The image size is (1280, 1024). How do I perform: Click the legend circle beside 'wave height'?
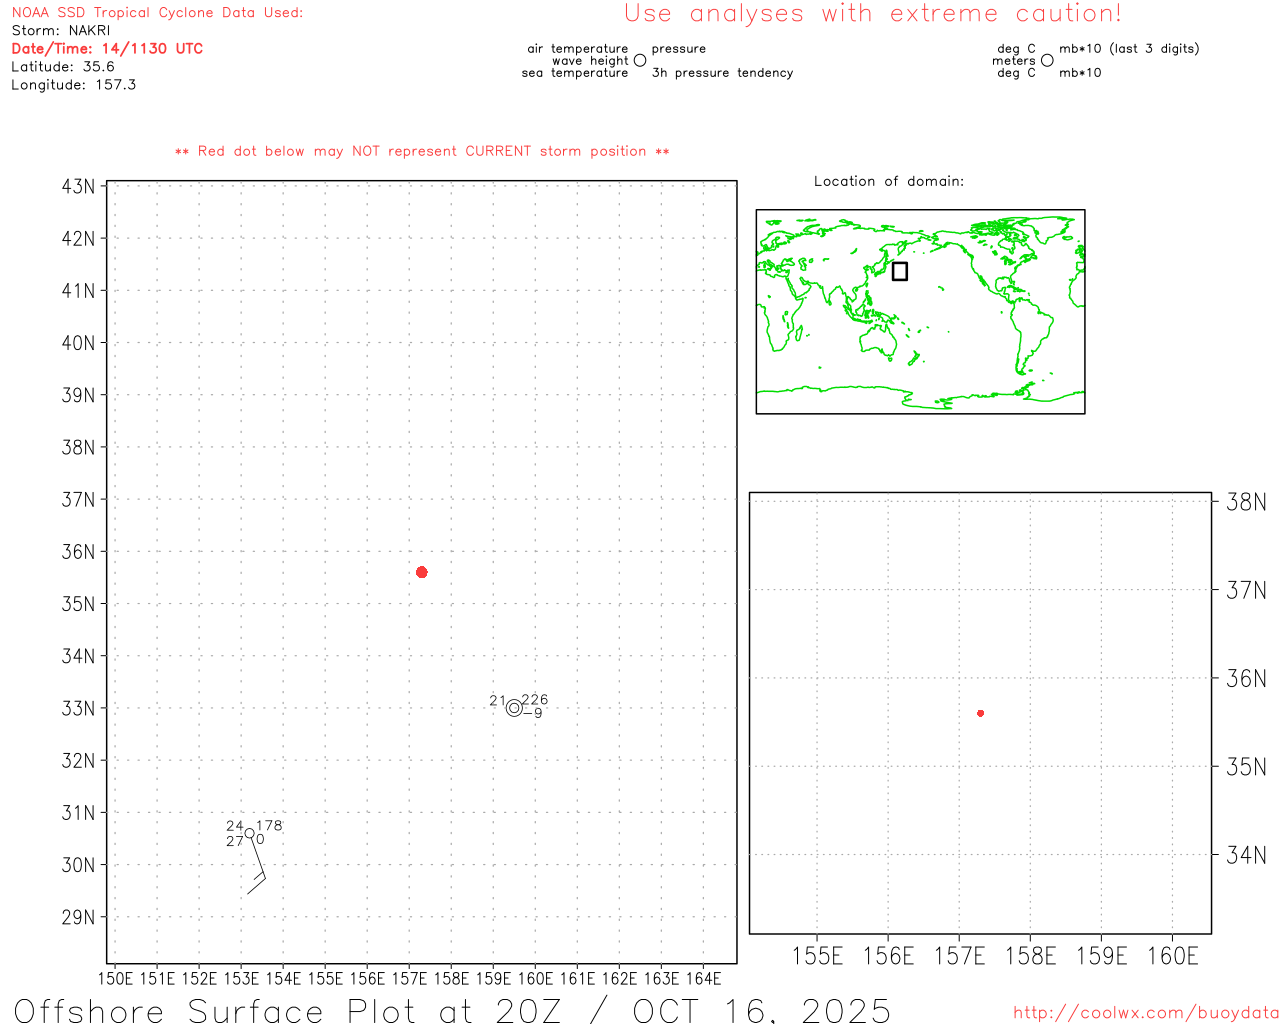click(x=640, y=60)
